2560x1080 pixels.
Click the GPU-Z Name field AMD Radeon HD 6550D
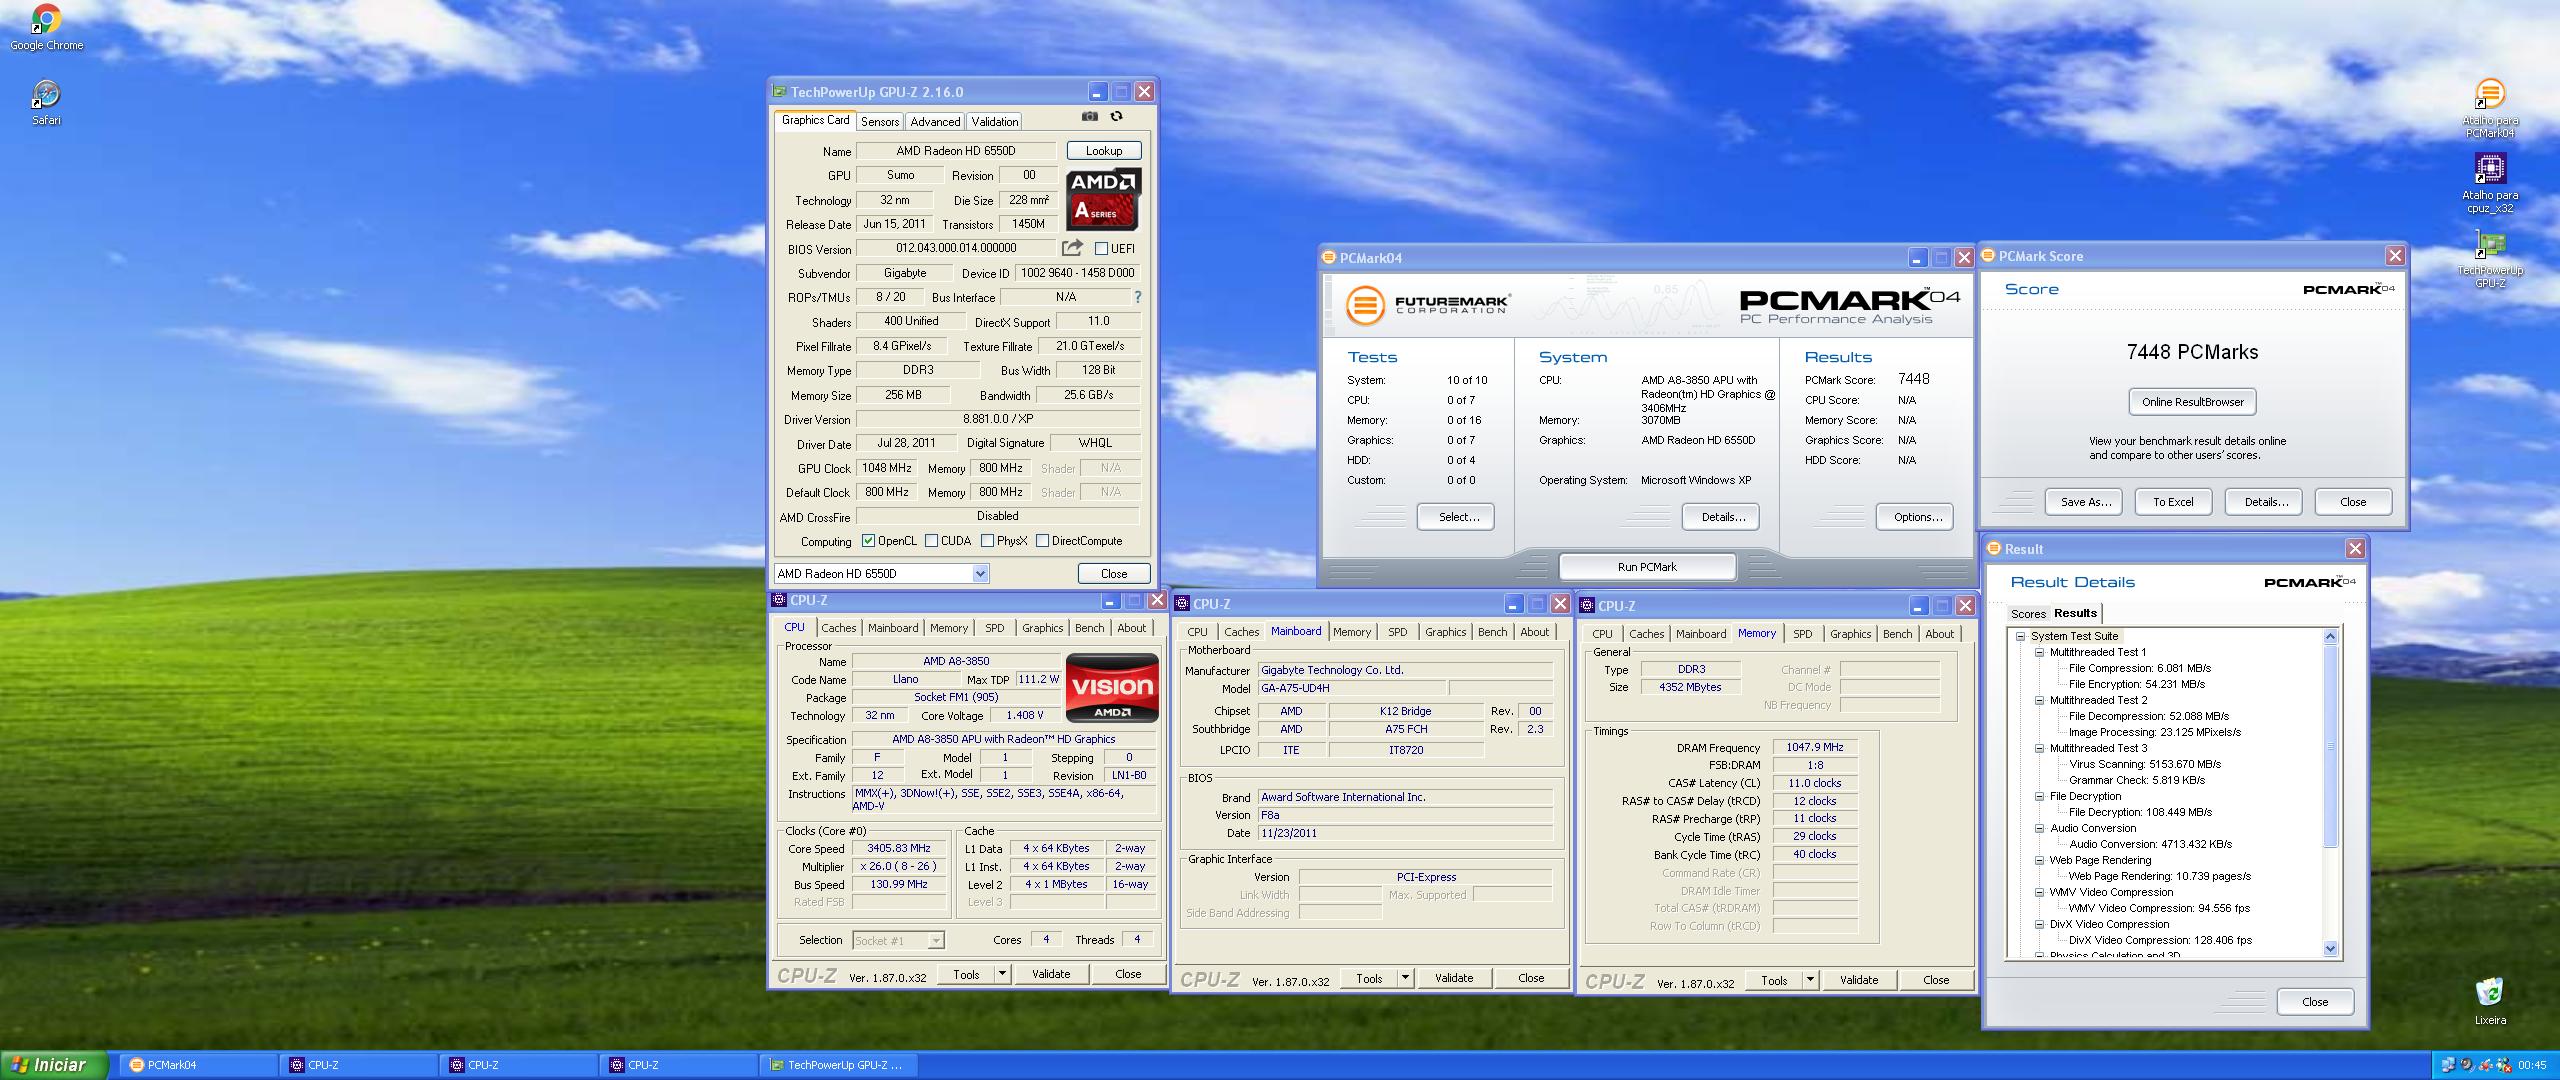coord(955,151)
